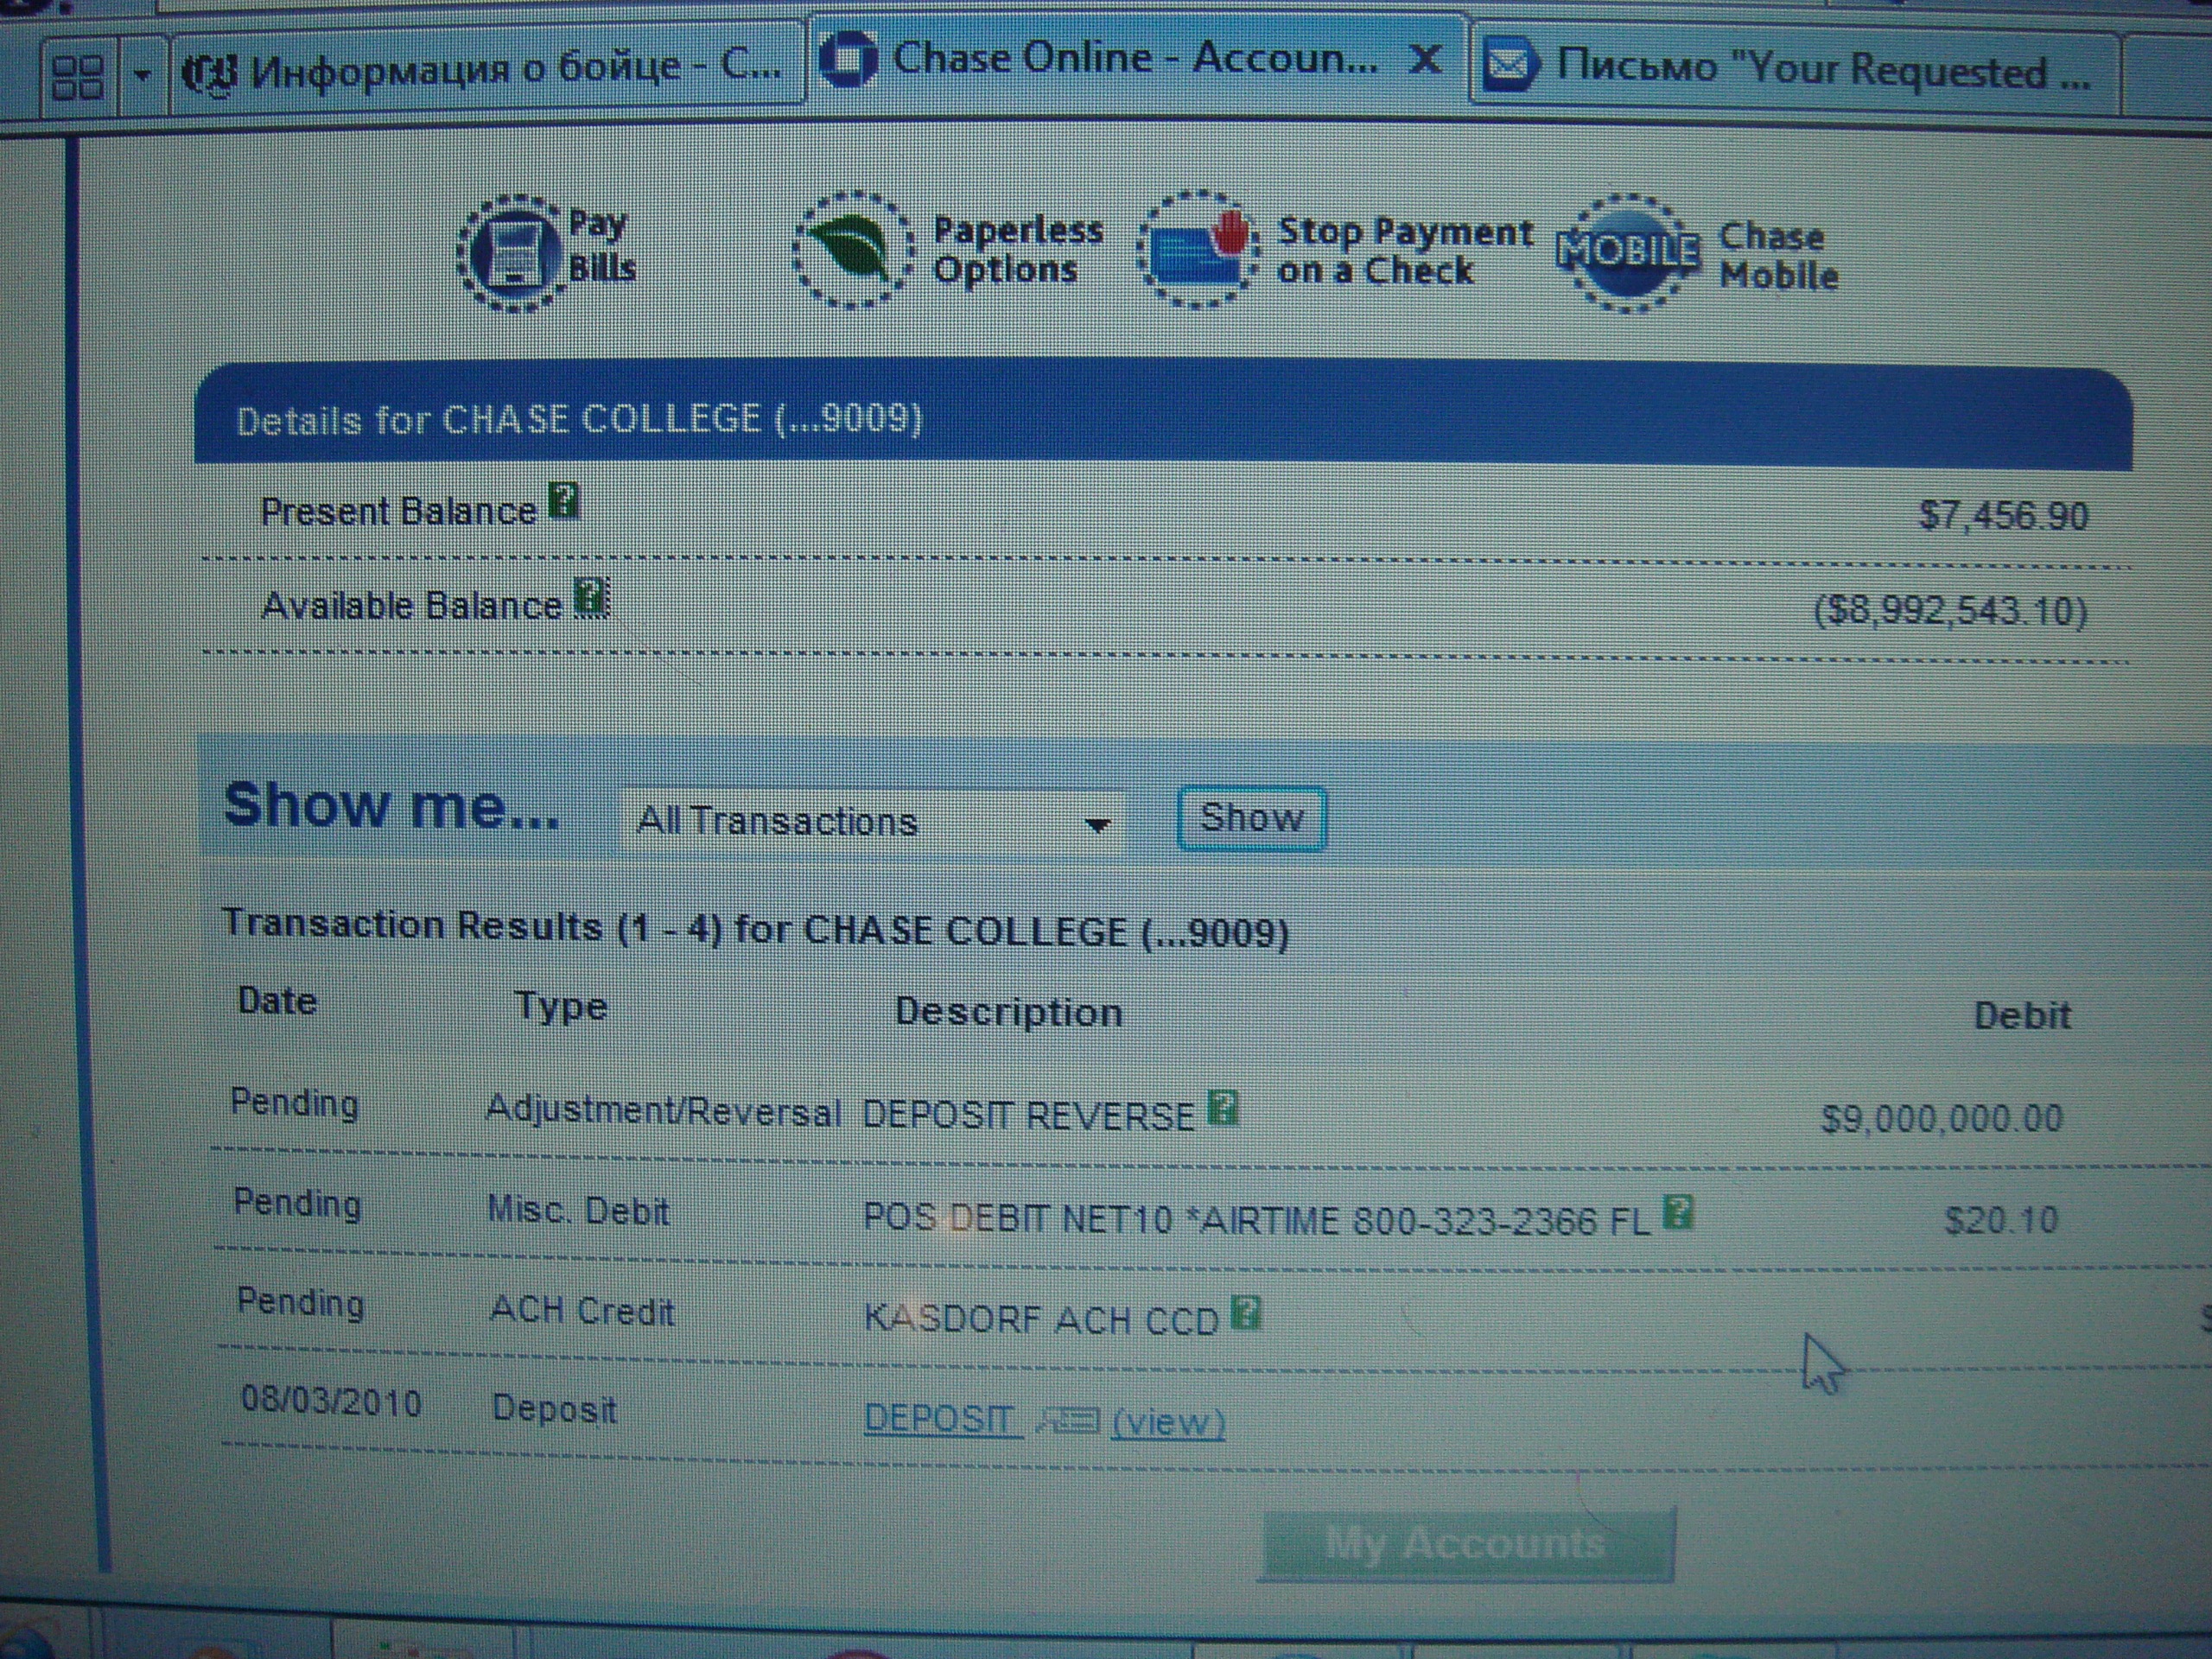Viewport: 2212px width, 1659px height.
Task: Click the Type column header
Action: click(561, 1006)
